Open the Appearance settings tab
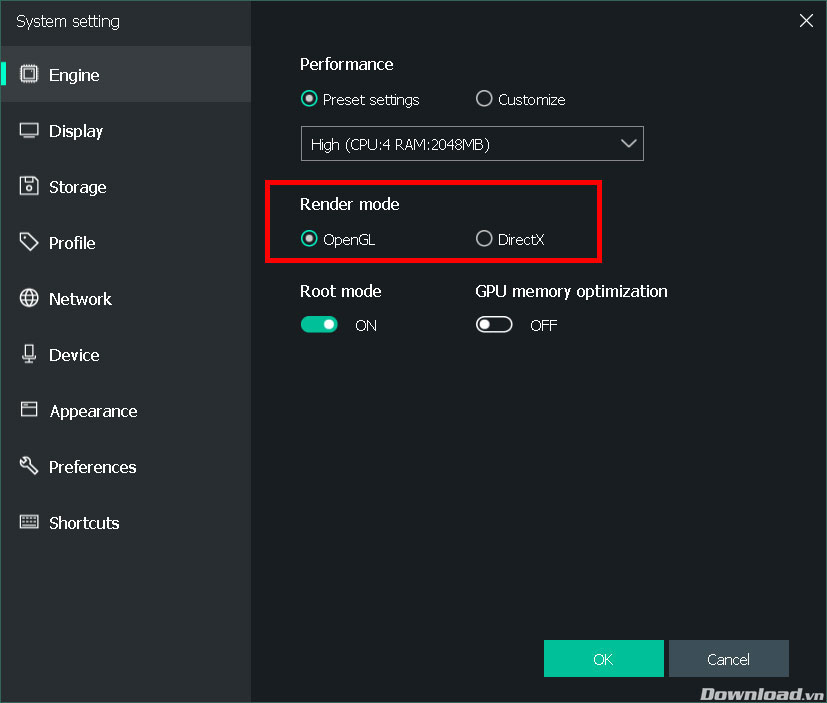The height and width of the screenshot is (703, 827). click(126, 410)
